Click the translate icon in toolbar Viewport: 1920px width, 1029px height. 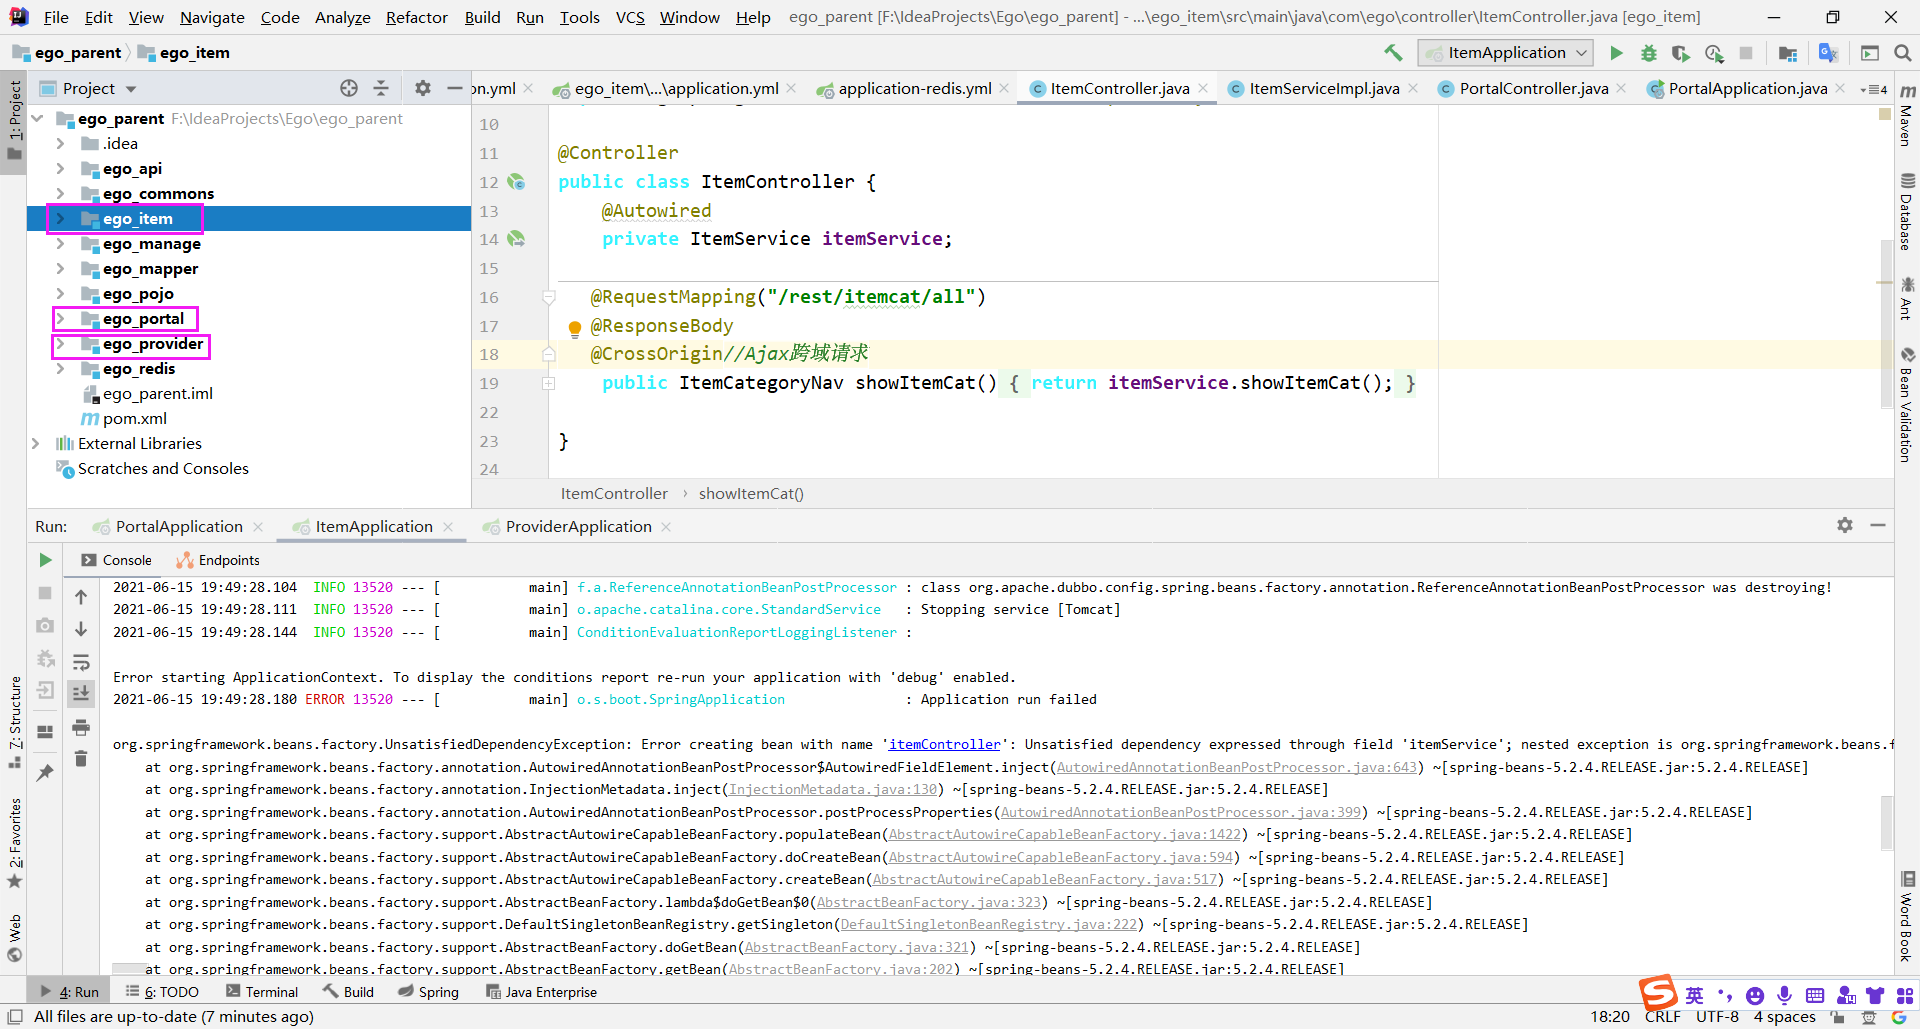click(1829, 53)
